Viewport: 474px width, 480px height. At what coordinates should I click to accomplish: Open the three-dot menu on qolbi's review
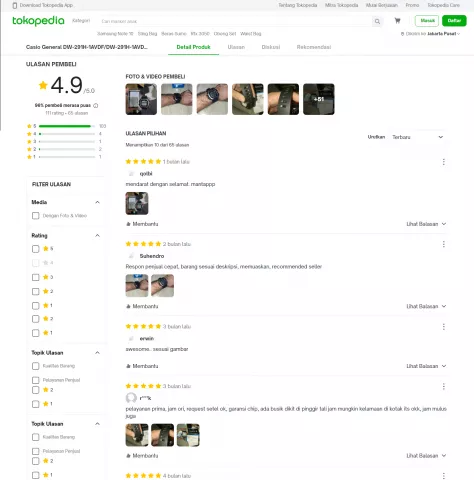[x=443, y=162]
